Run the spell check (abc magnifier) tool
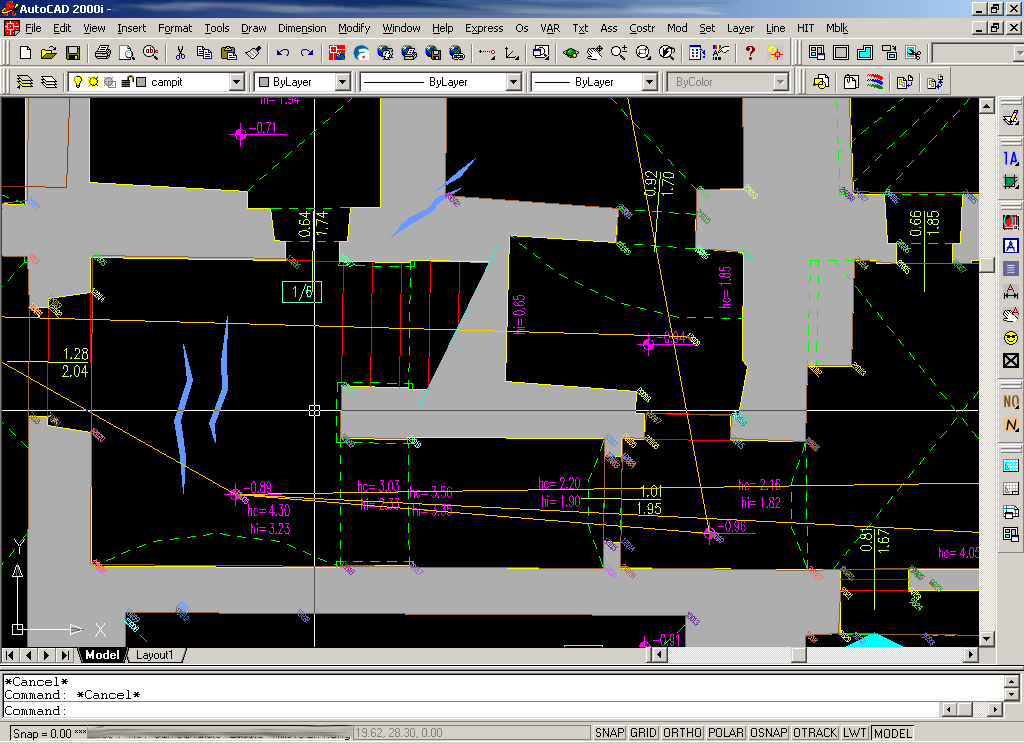 [x=151, y=53]
